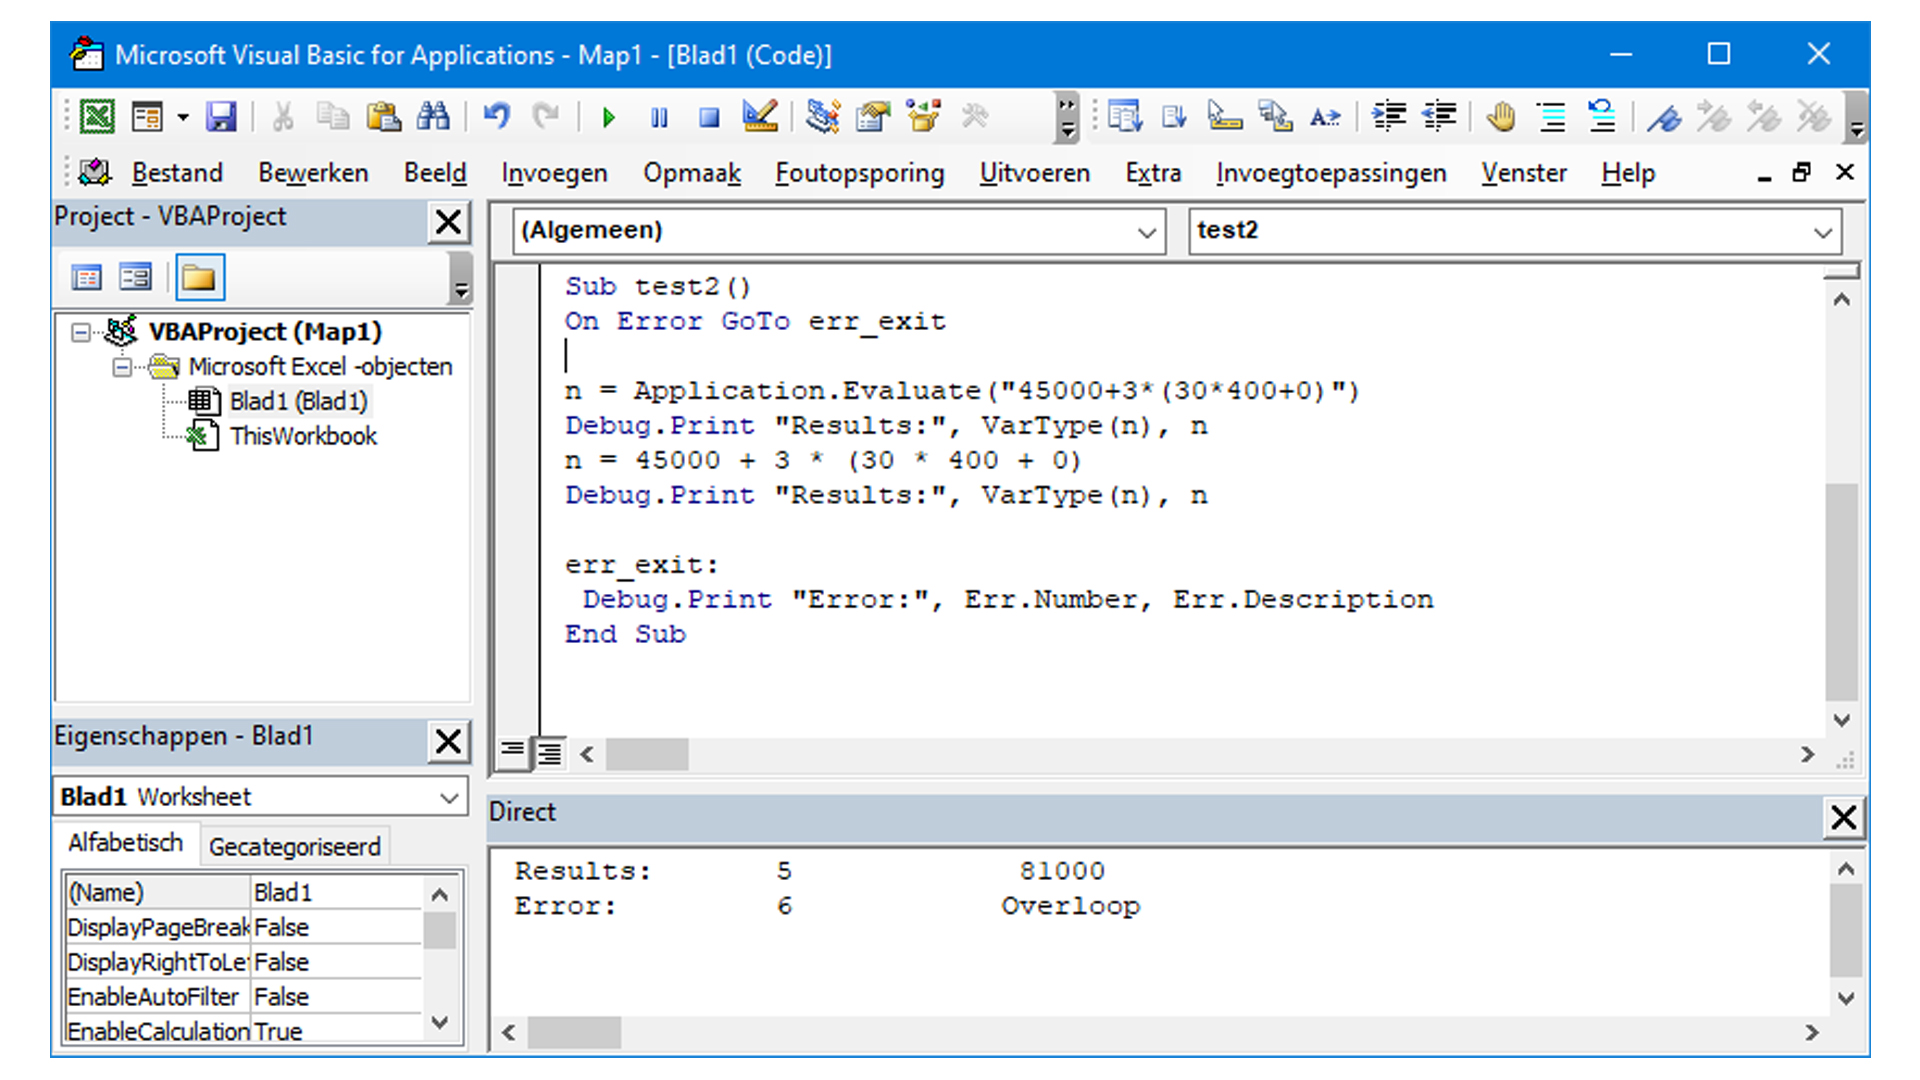
Task: Open Project Explorer toolbar icon
Action: [823, 117]
